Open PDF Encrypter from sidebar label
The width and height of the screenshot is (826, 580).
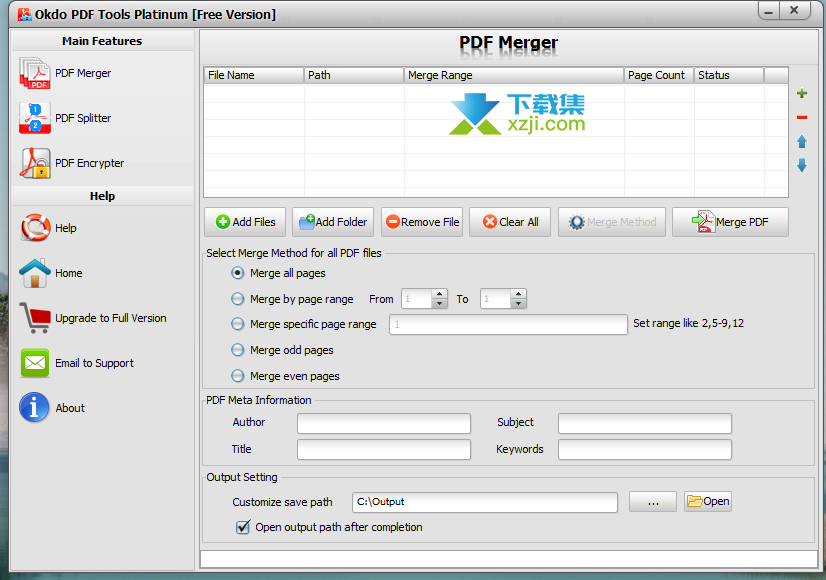point(90,163)
